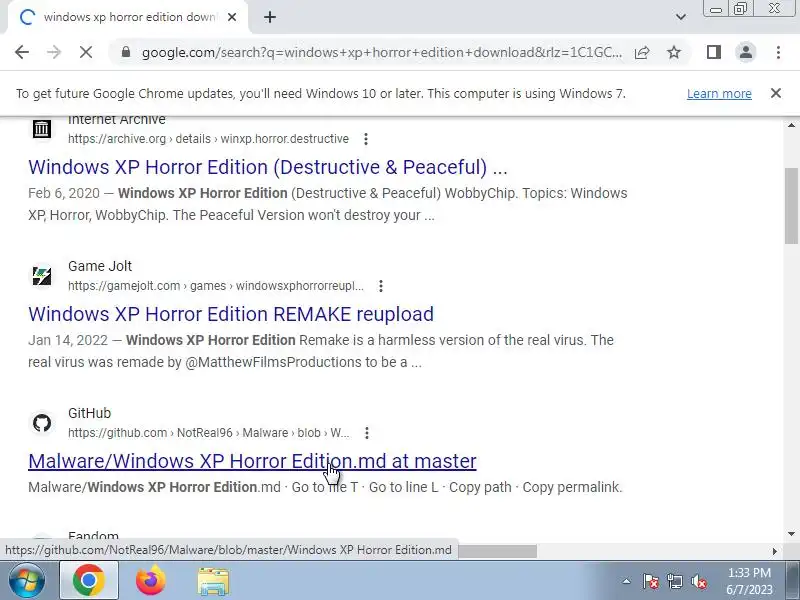Click the archive.org breadcrumb URL

209,139
